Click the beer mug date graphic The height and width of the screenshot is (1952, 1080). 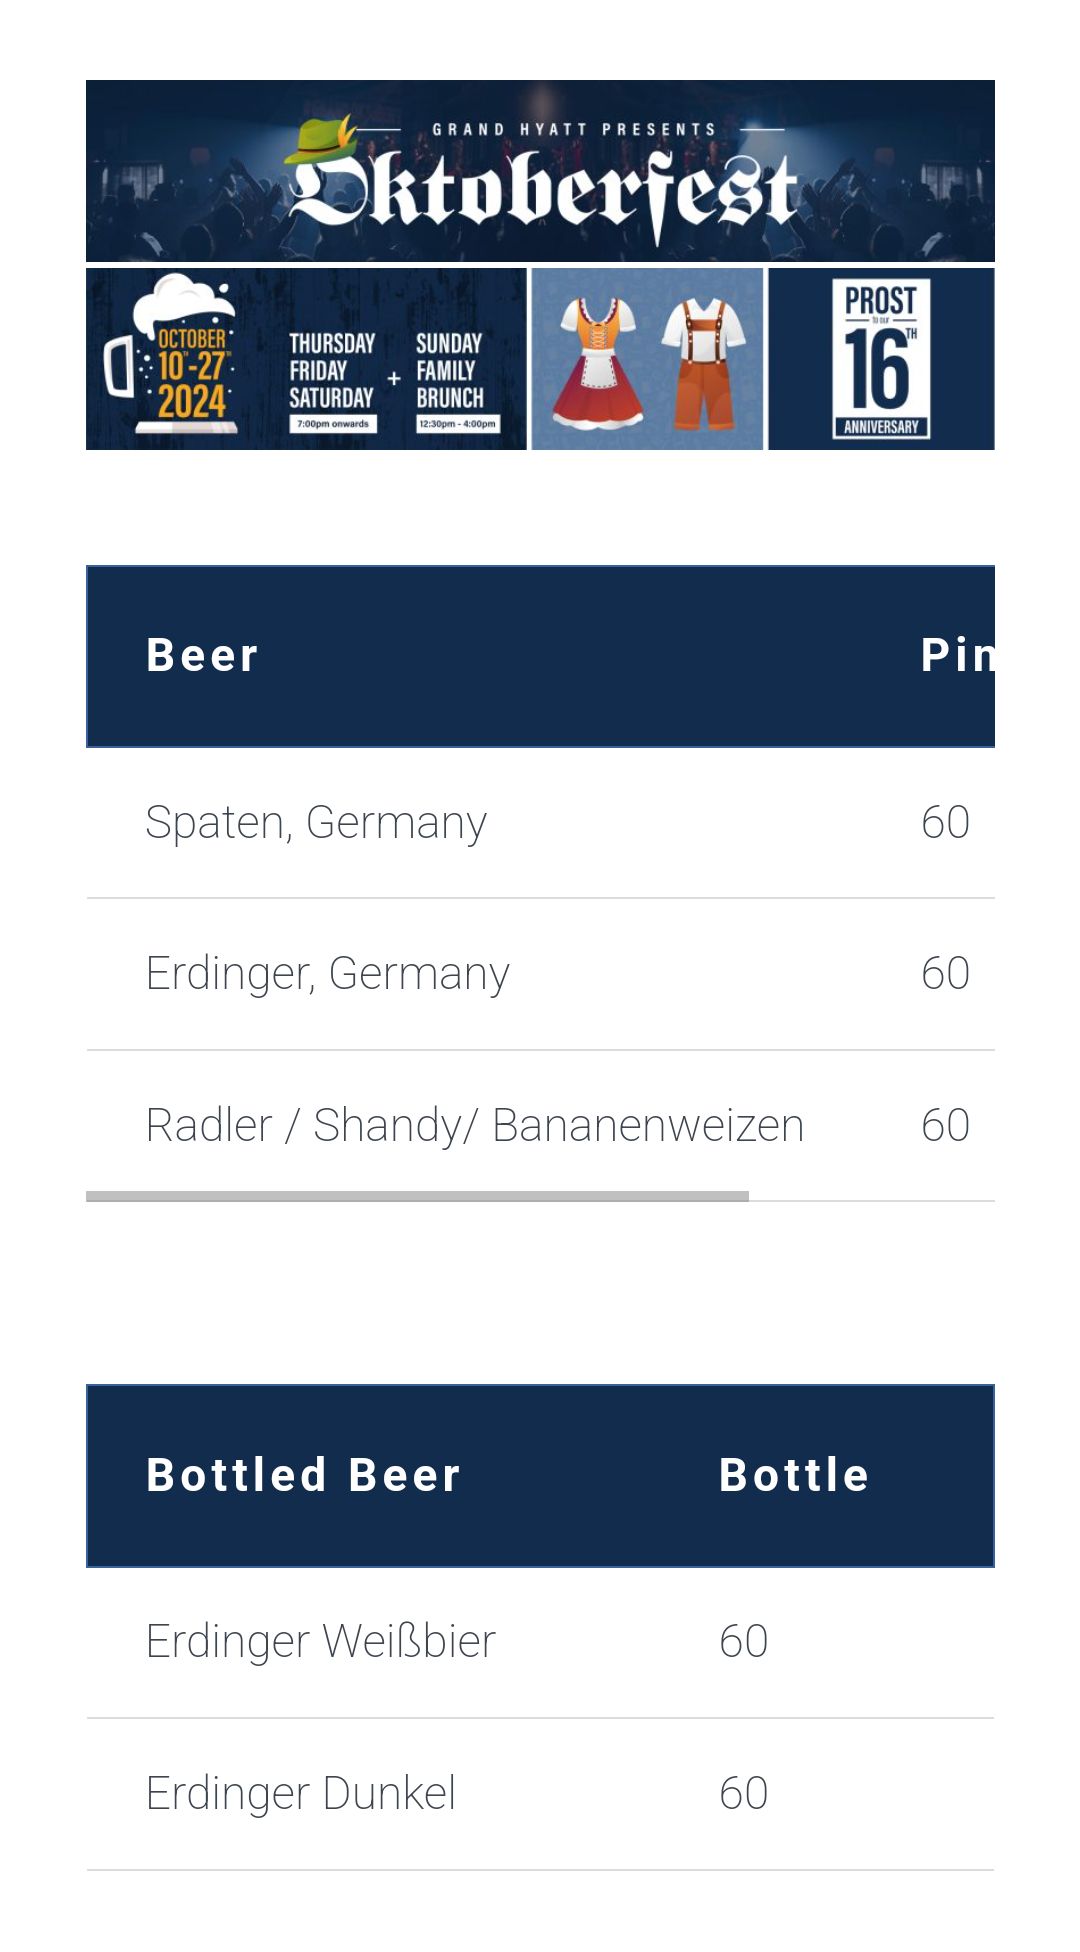[x=172, y=355]
